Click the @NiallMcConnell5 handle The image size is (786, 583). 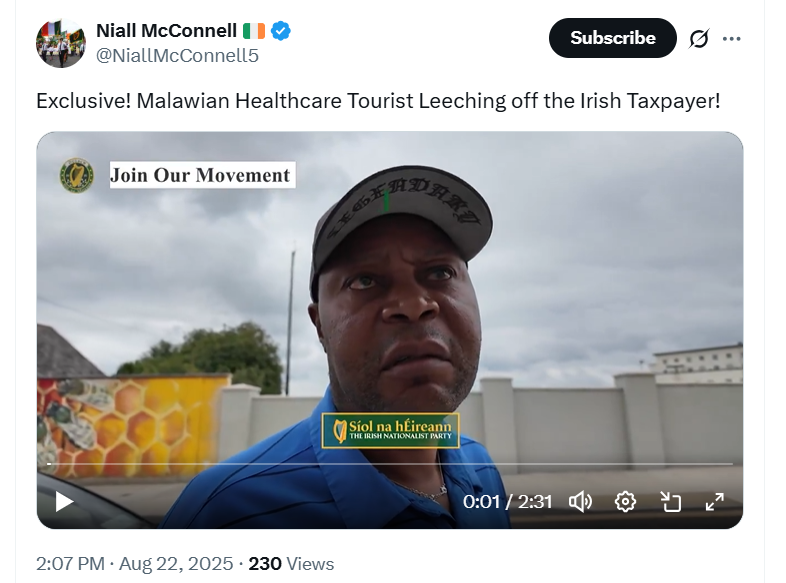click(177, 56)
